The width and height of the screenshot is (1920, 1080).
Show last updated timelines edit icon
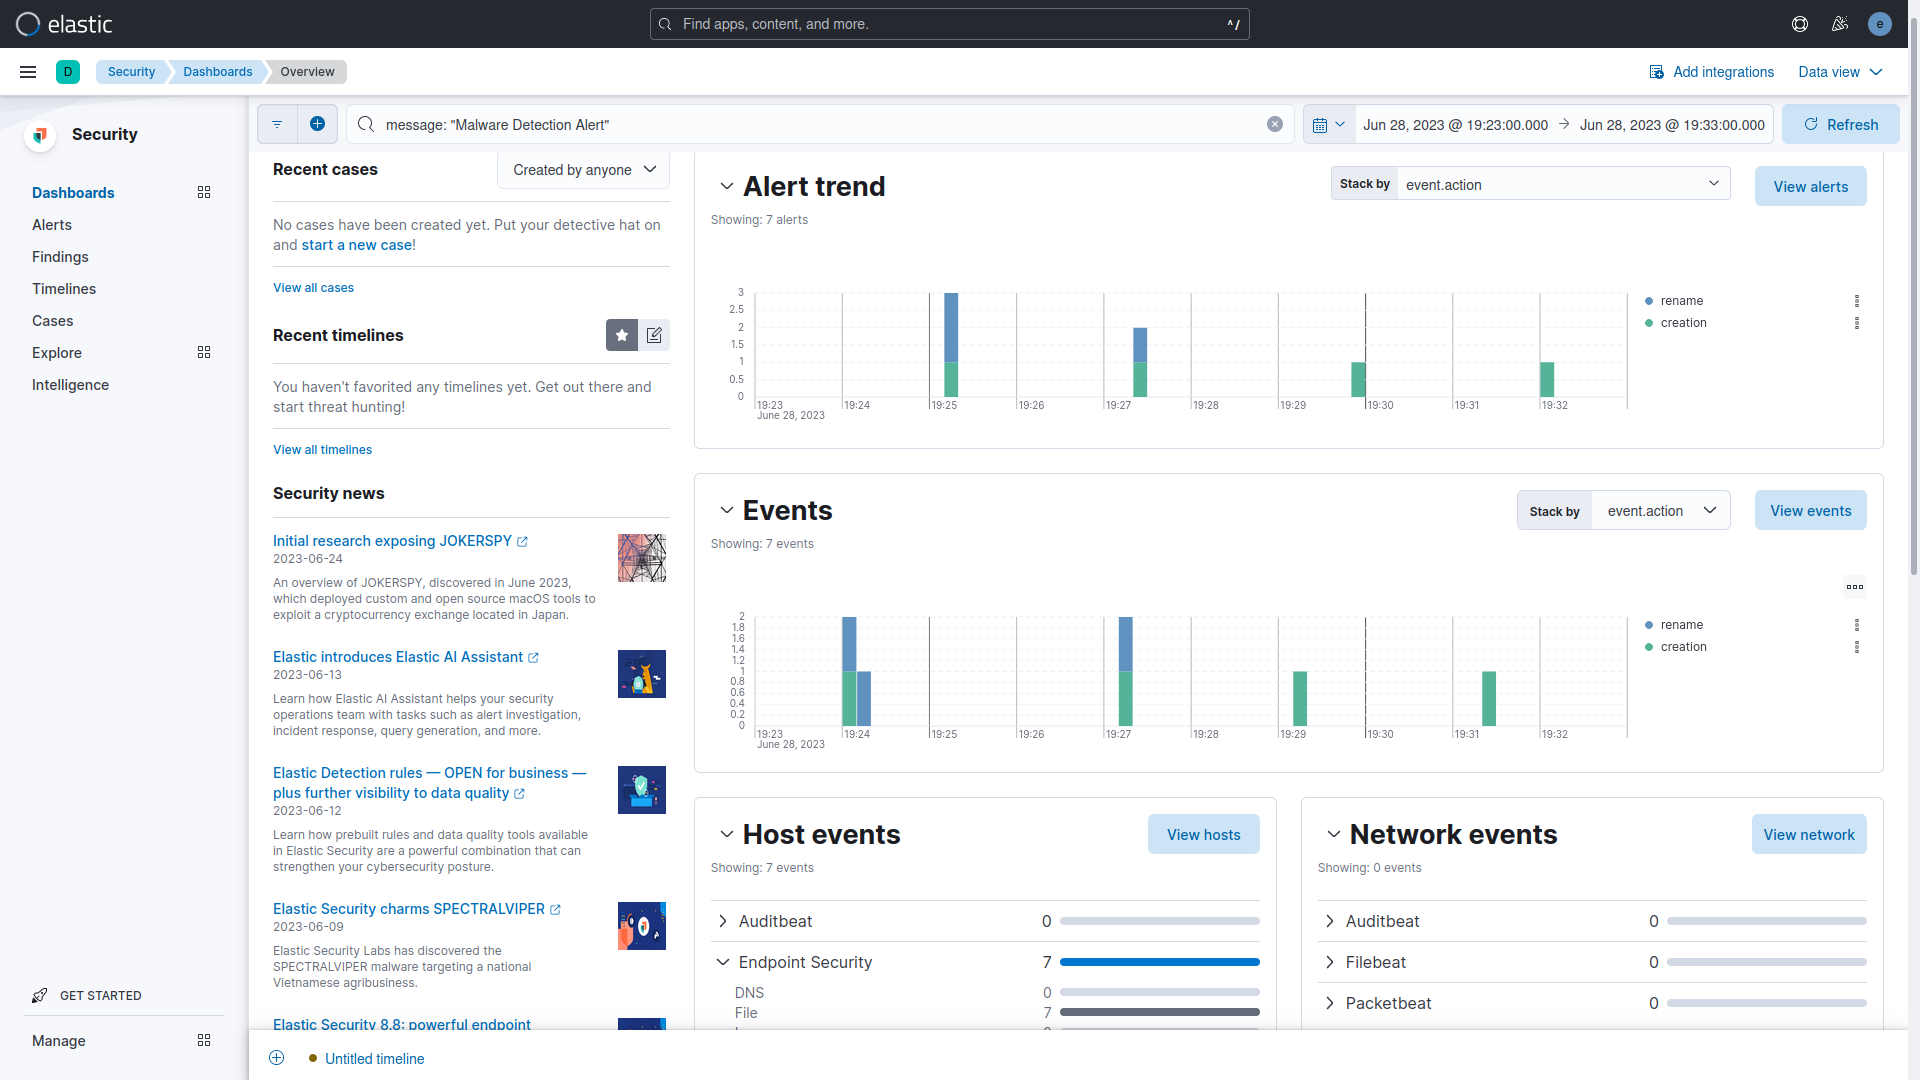654,335
